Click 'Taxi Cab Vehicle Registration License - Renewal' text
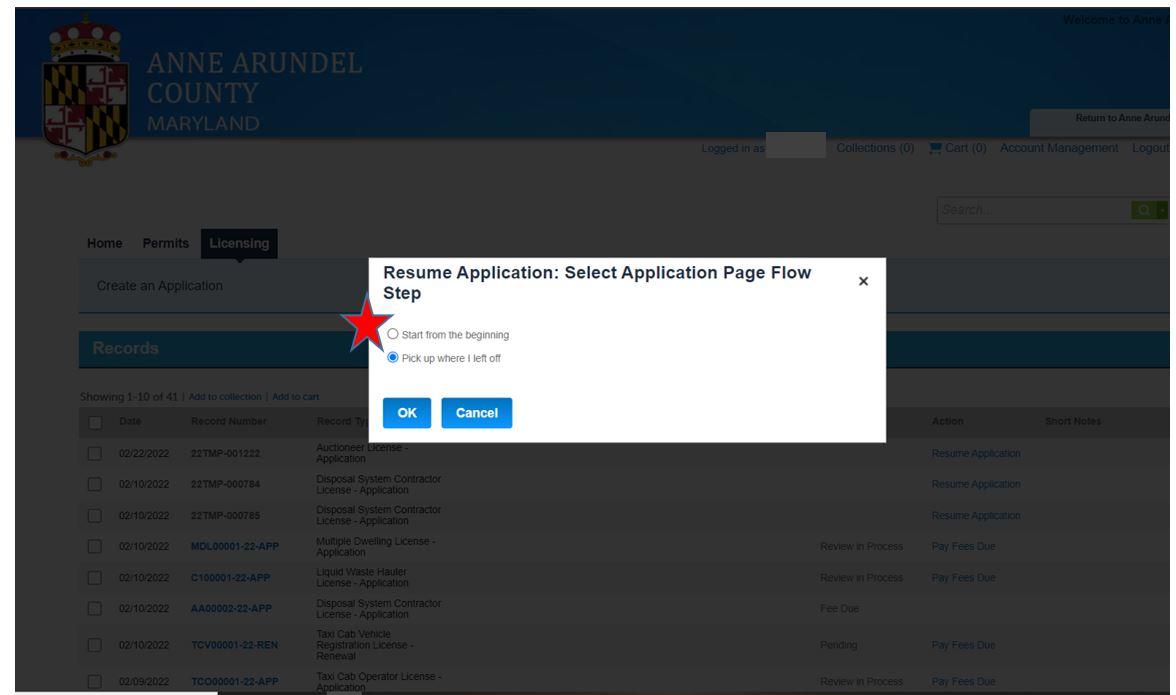The width and height of the screenshot is (1176, 695). pos(364,645)
